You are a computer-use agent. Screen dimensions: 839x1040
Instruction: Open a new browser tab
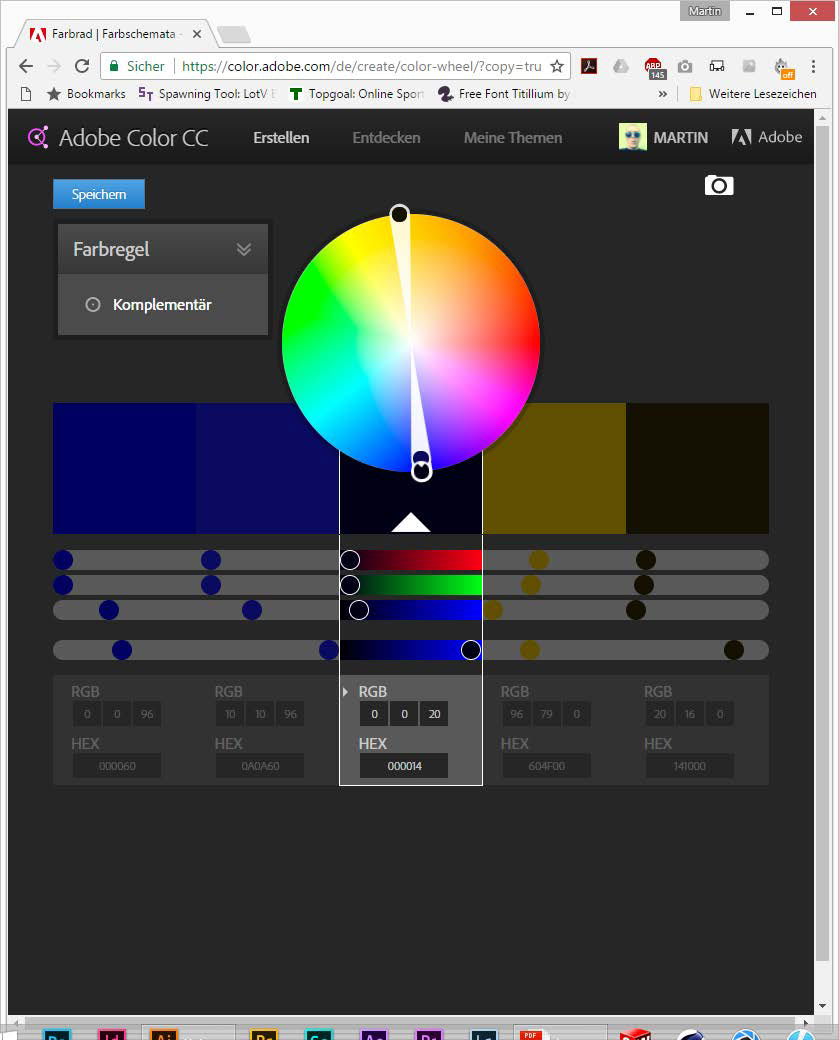pos(233,34)
